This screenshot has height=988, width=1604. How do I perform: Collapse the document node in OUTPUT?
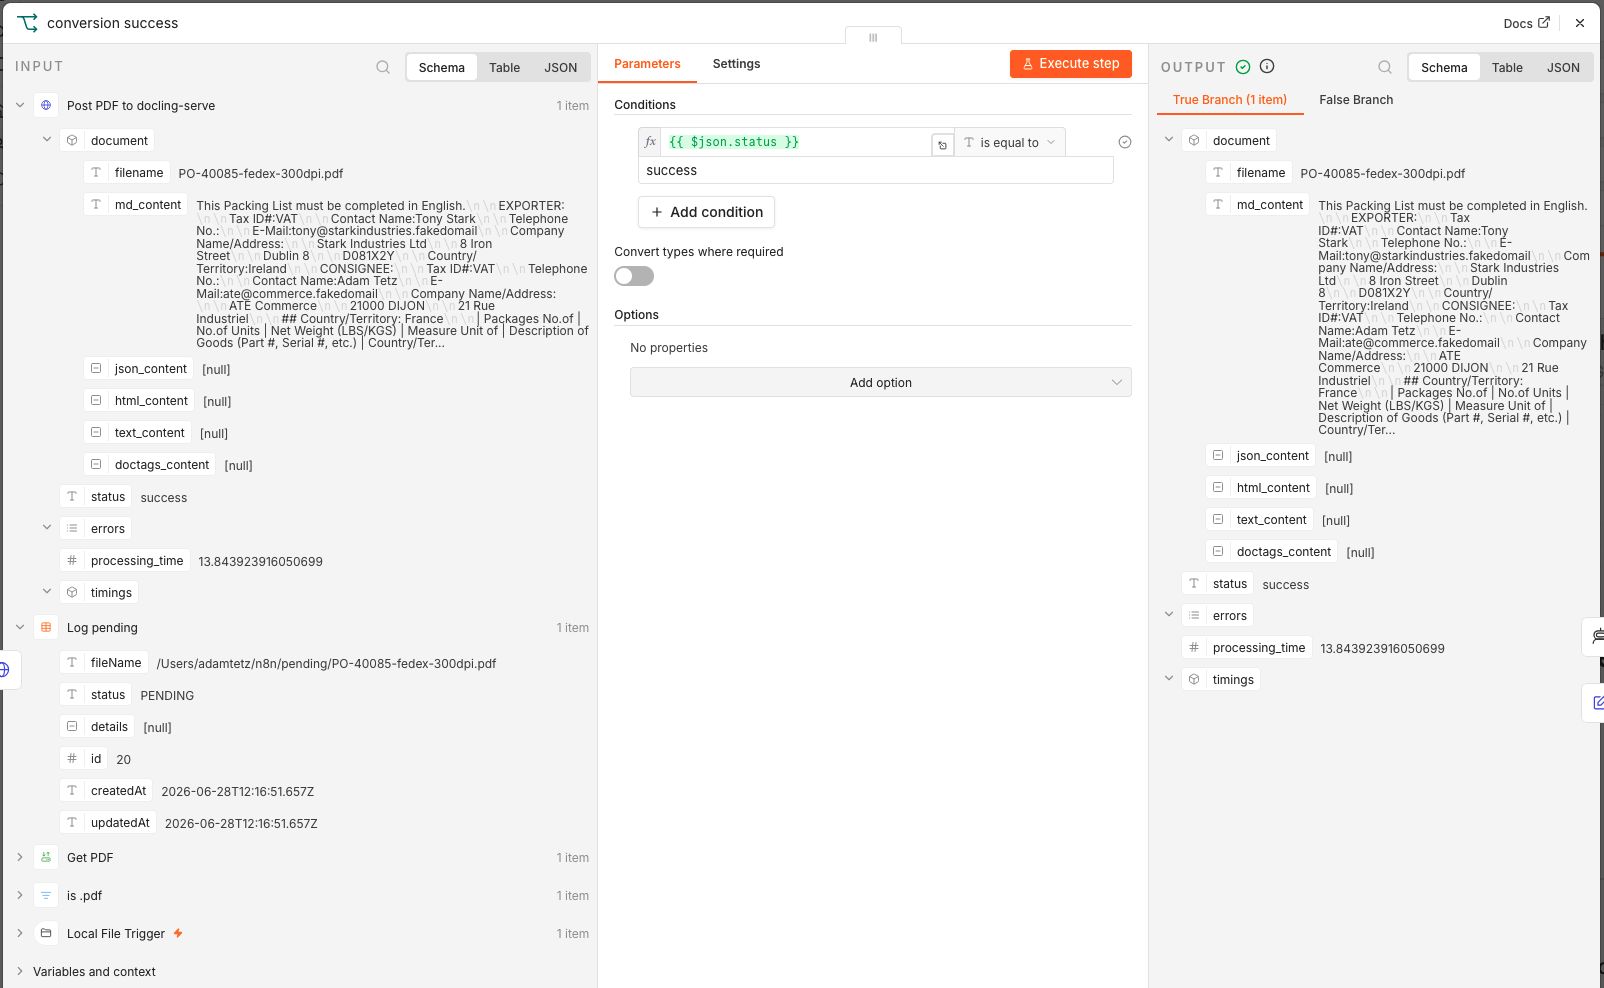[x=1169, y=140]
